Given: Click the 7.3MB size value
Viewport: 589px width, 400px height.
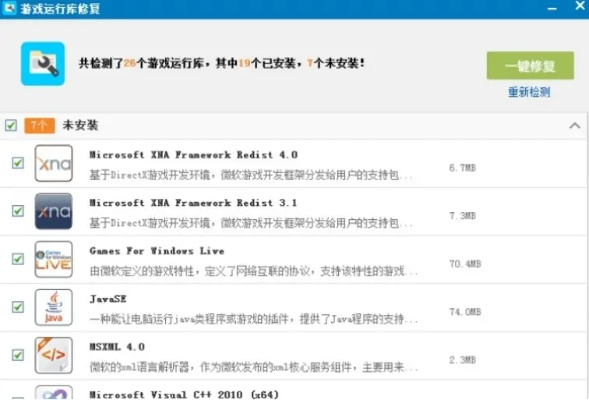Looking at the screenshot, I should (462, 216).
